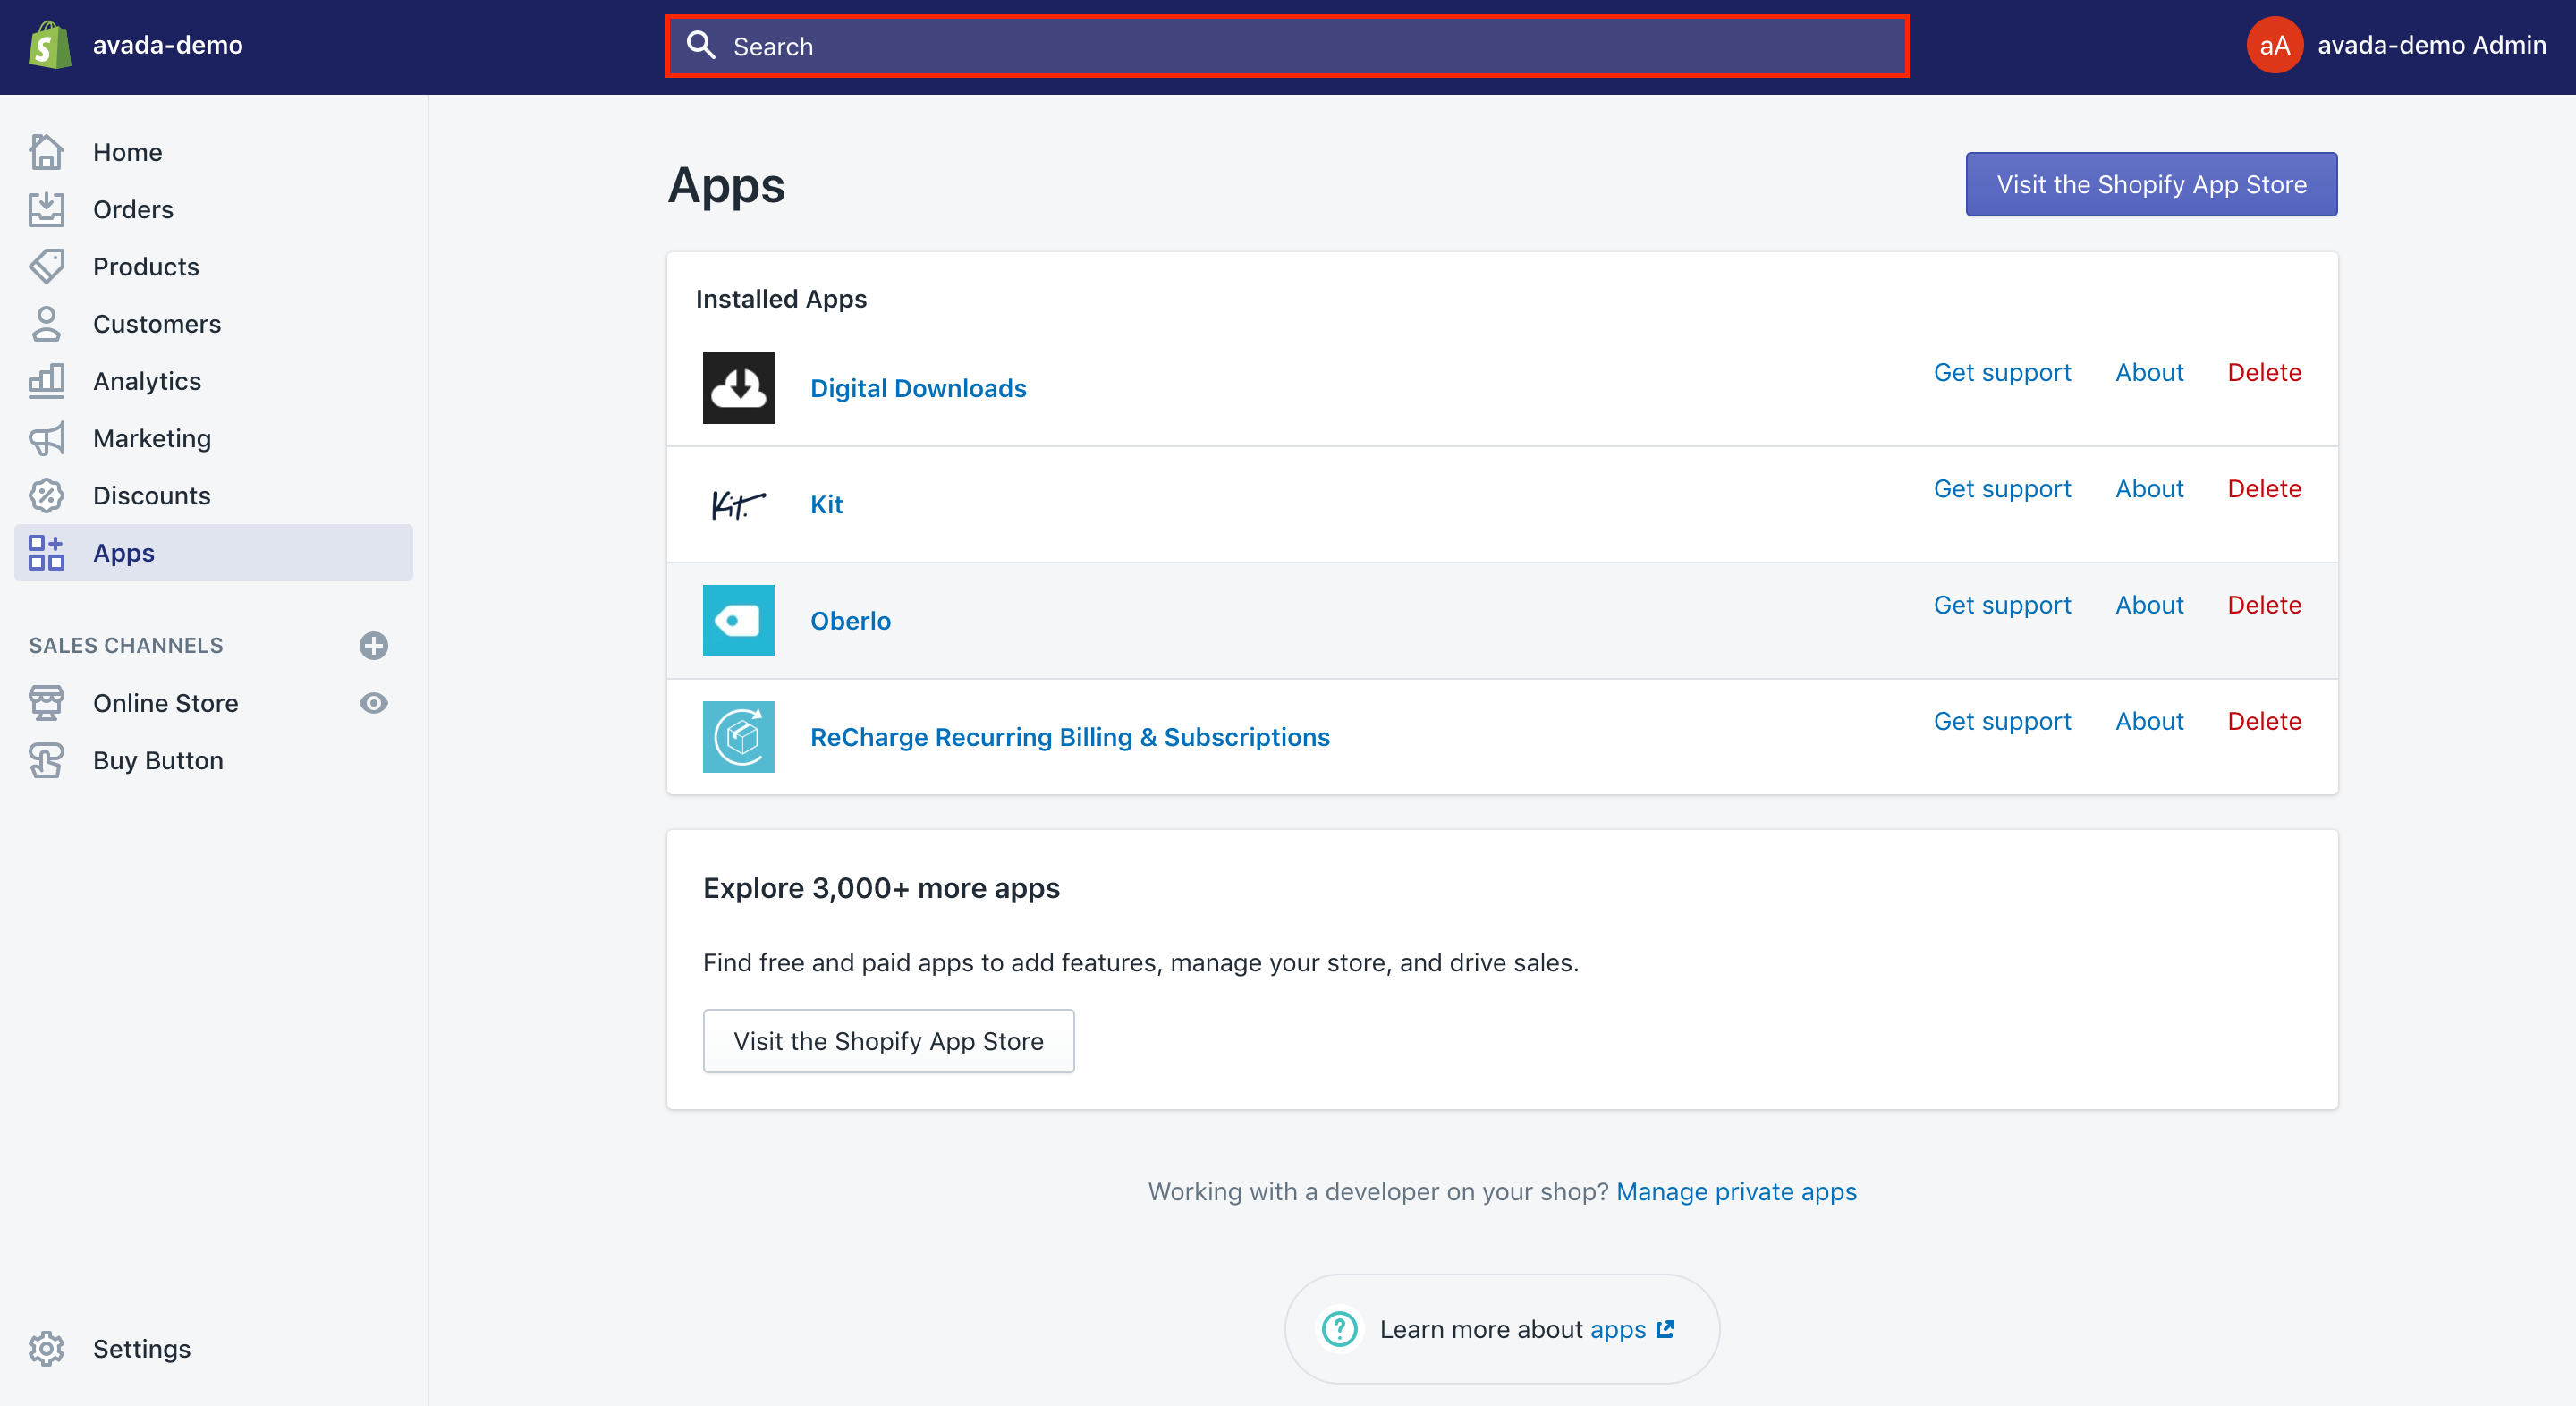Viewport: 2576px width, 1406px height.
Task: Click the Marketing megaphone icon
Action: 46,438
